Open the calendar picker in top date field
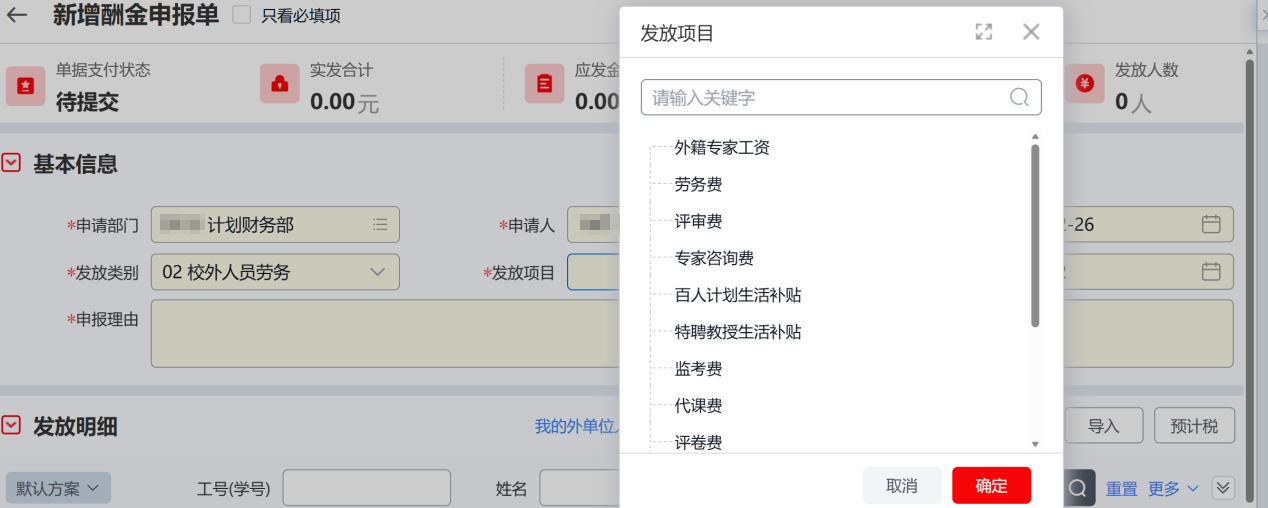1268x508 pixels. 1211,225
